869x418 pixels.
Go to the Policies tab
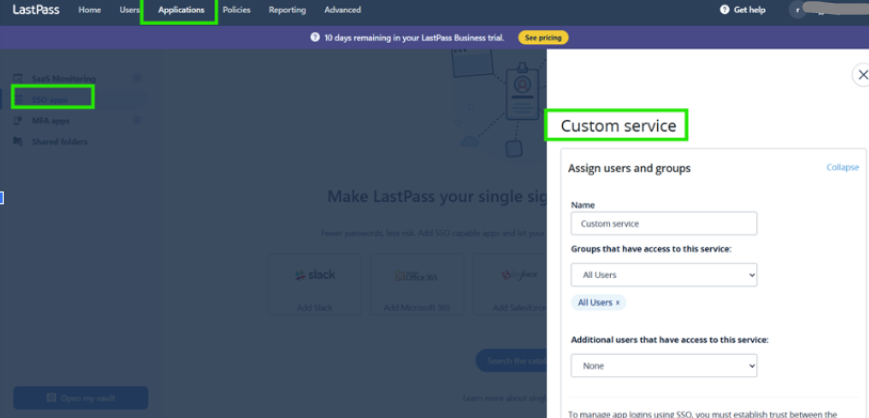click(237, 10)
